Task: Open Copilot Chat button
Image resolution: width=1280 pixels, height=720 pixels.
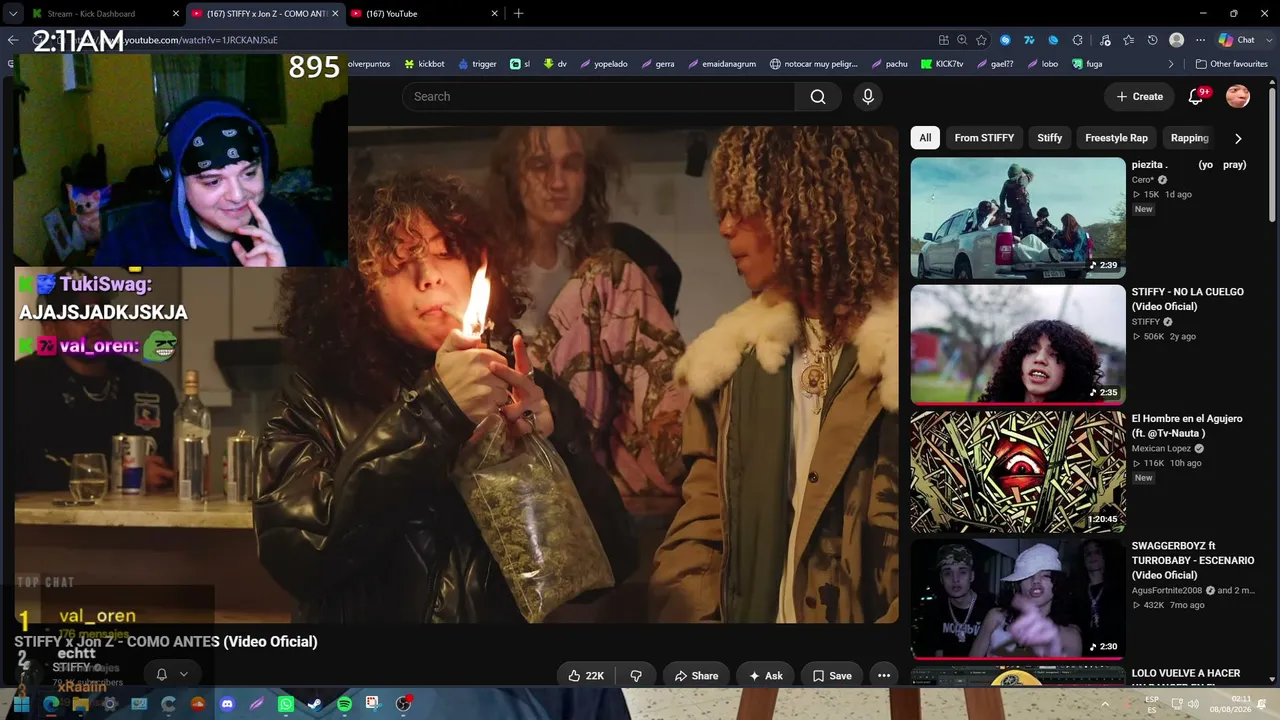Action: (x=1236, y=40)
